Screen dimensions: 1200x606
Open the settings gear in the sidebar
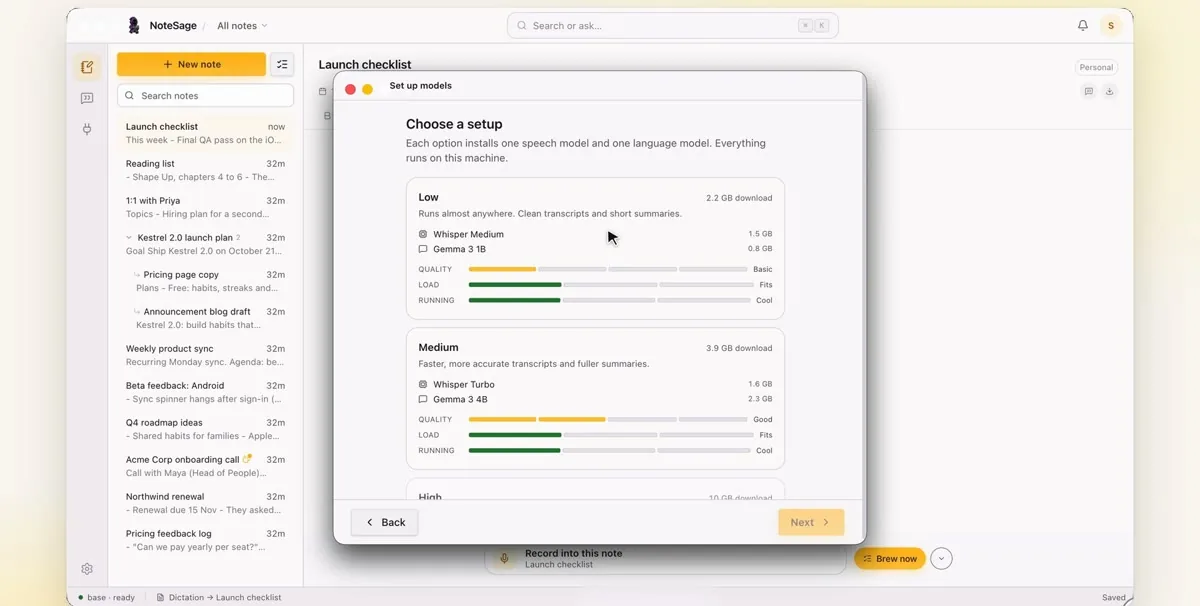click(x=87, y=569)
